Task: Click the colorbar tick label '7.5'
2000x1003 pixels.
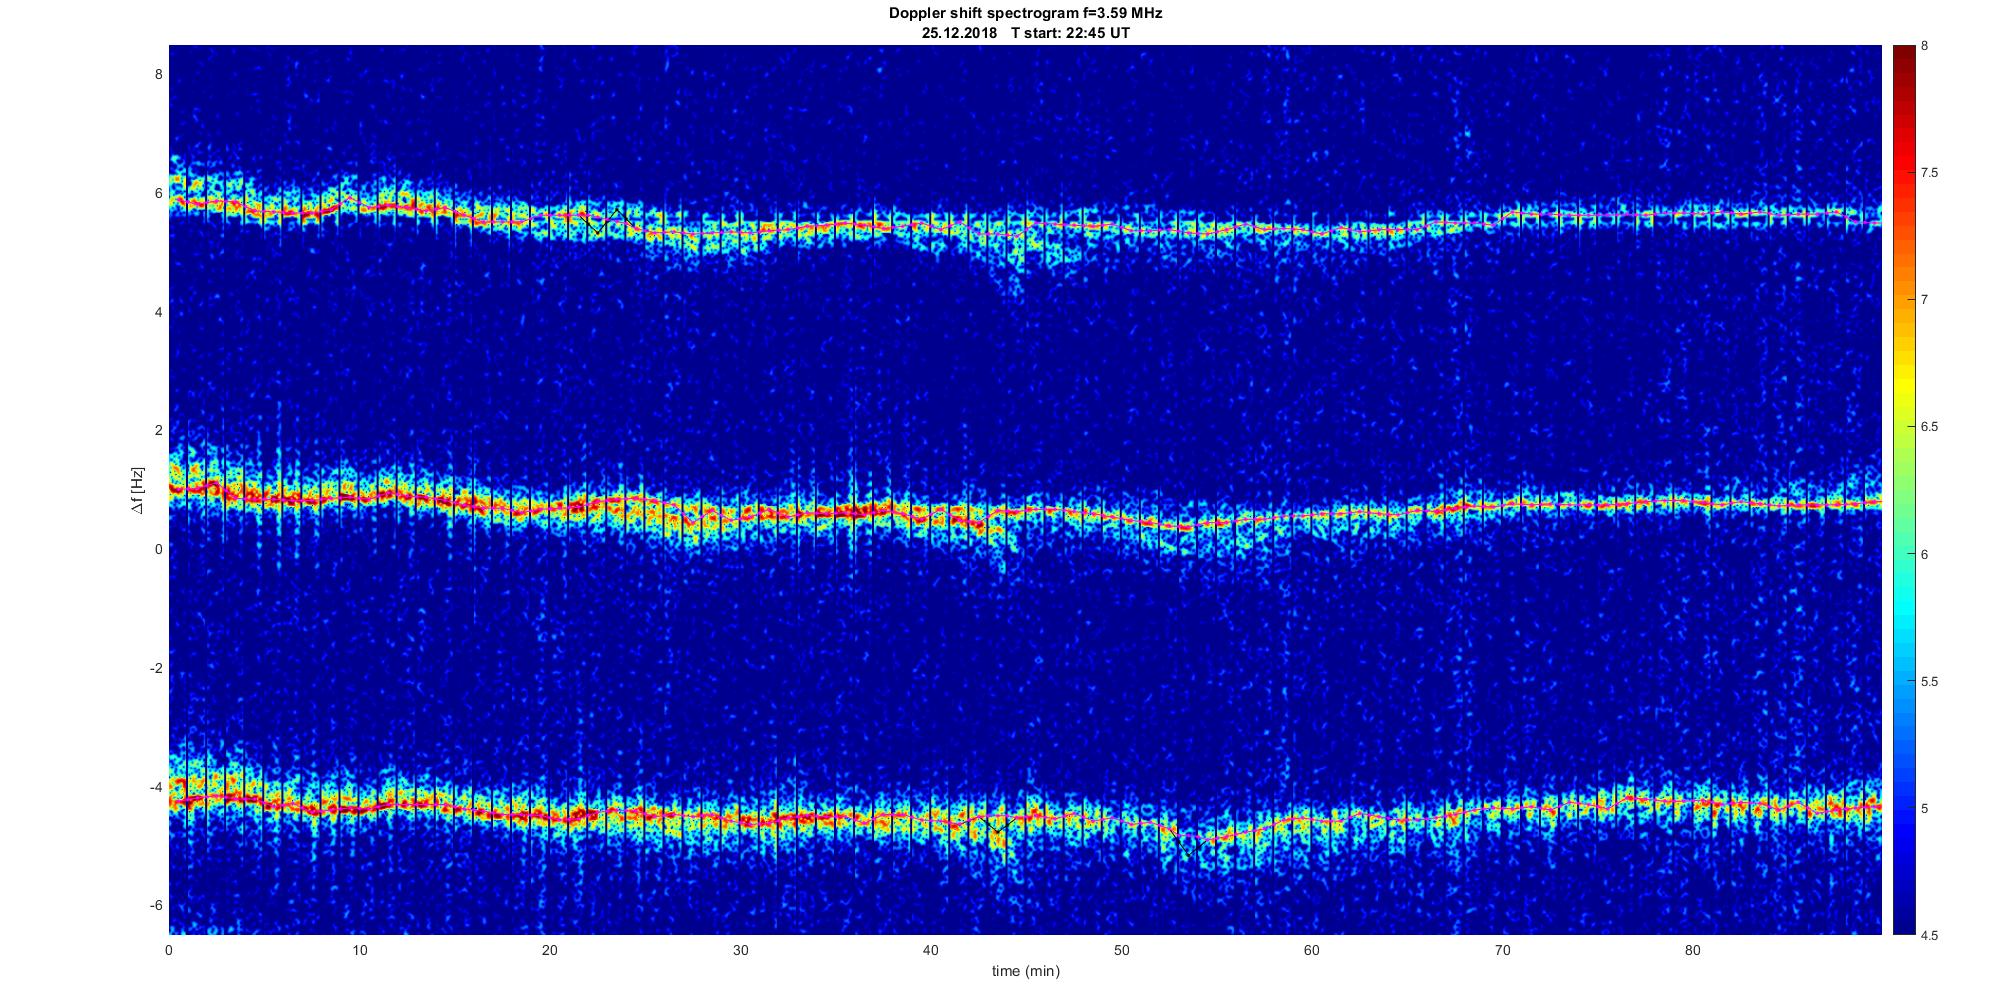Action: [x=1929, y=173]
